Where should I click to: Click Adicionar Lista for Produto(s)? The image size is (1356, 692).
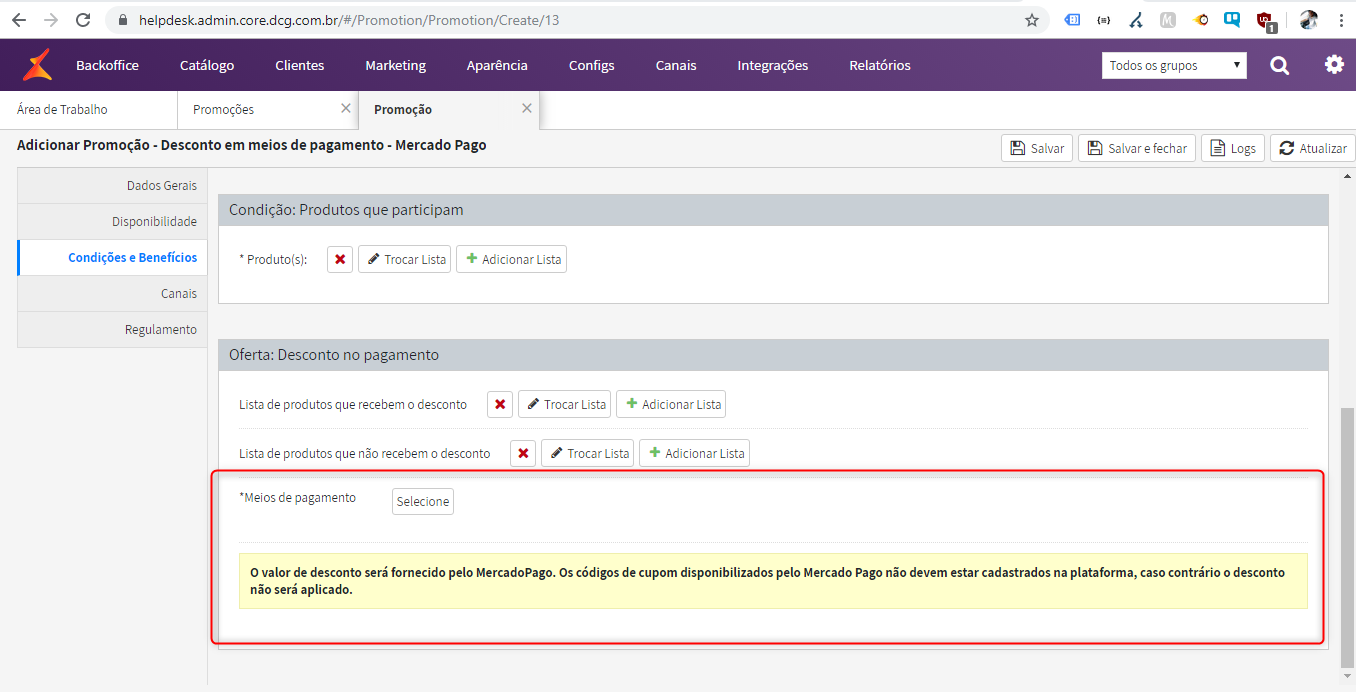(x=511, y=259)
